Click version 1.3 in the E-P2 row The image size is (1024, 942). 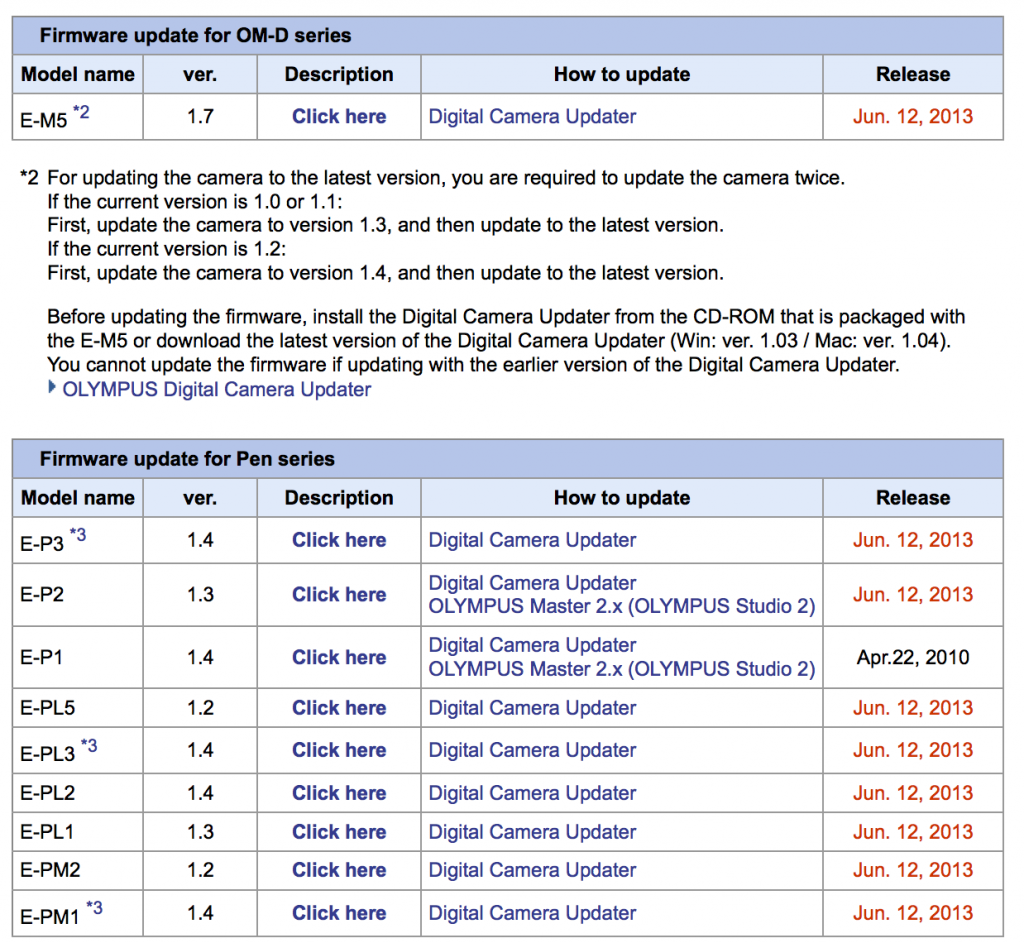[x=200, y=594]
